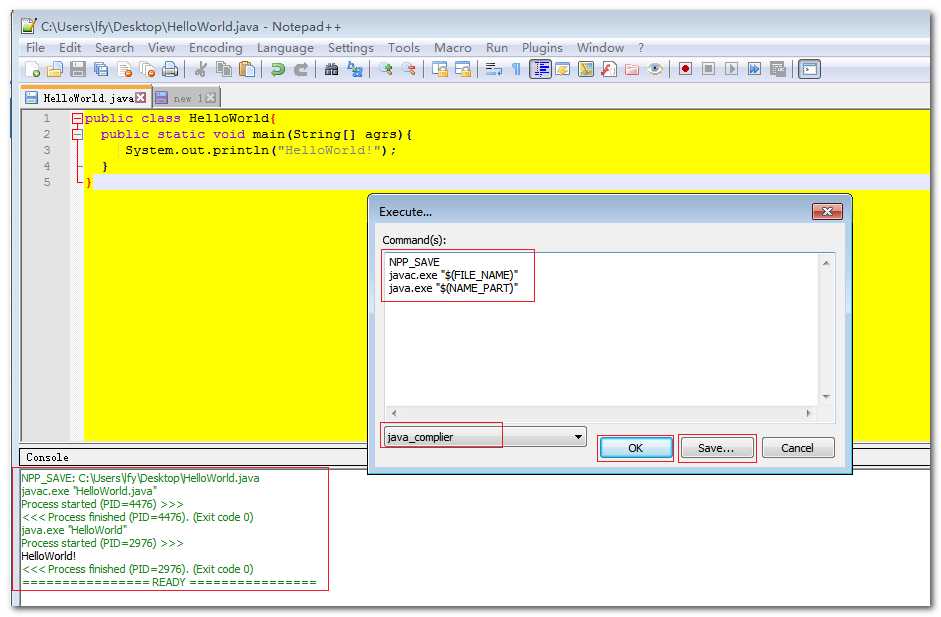
Task: Click the Stop recording macro icon
Action: (x=708, y=70)
